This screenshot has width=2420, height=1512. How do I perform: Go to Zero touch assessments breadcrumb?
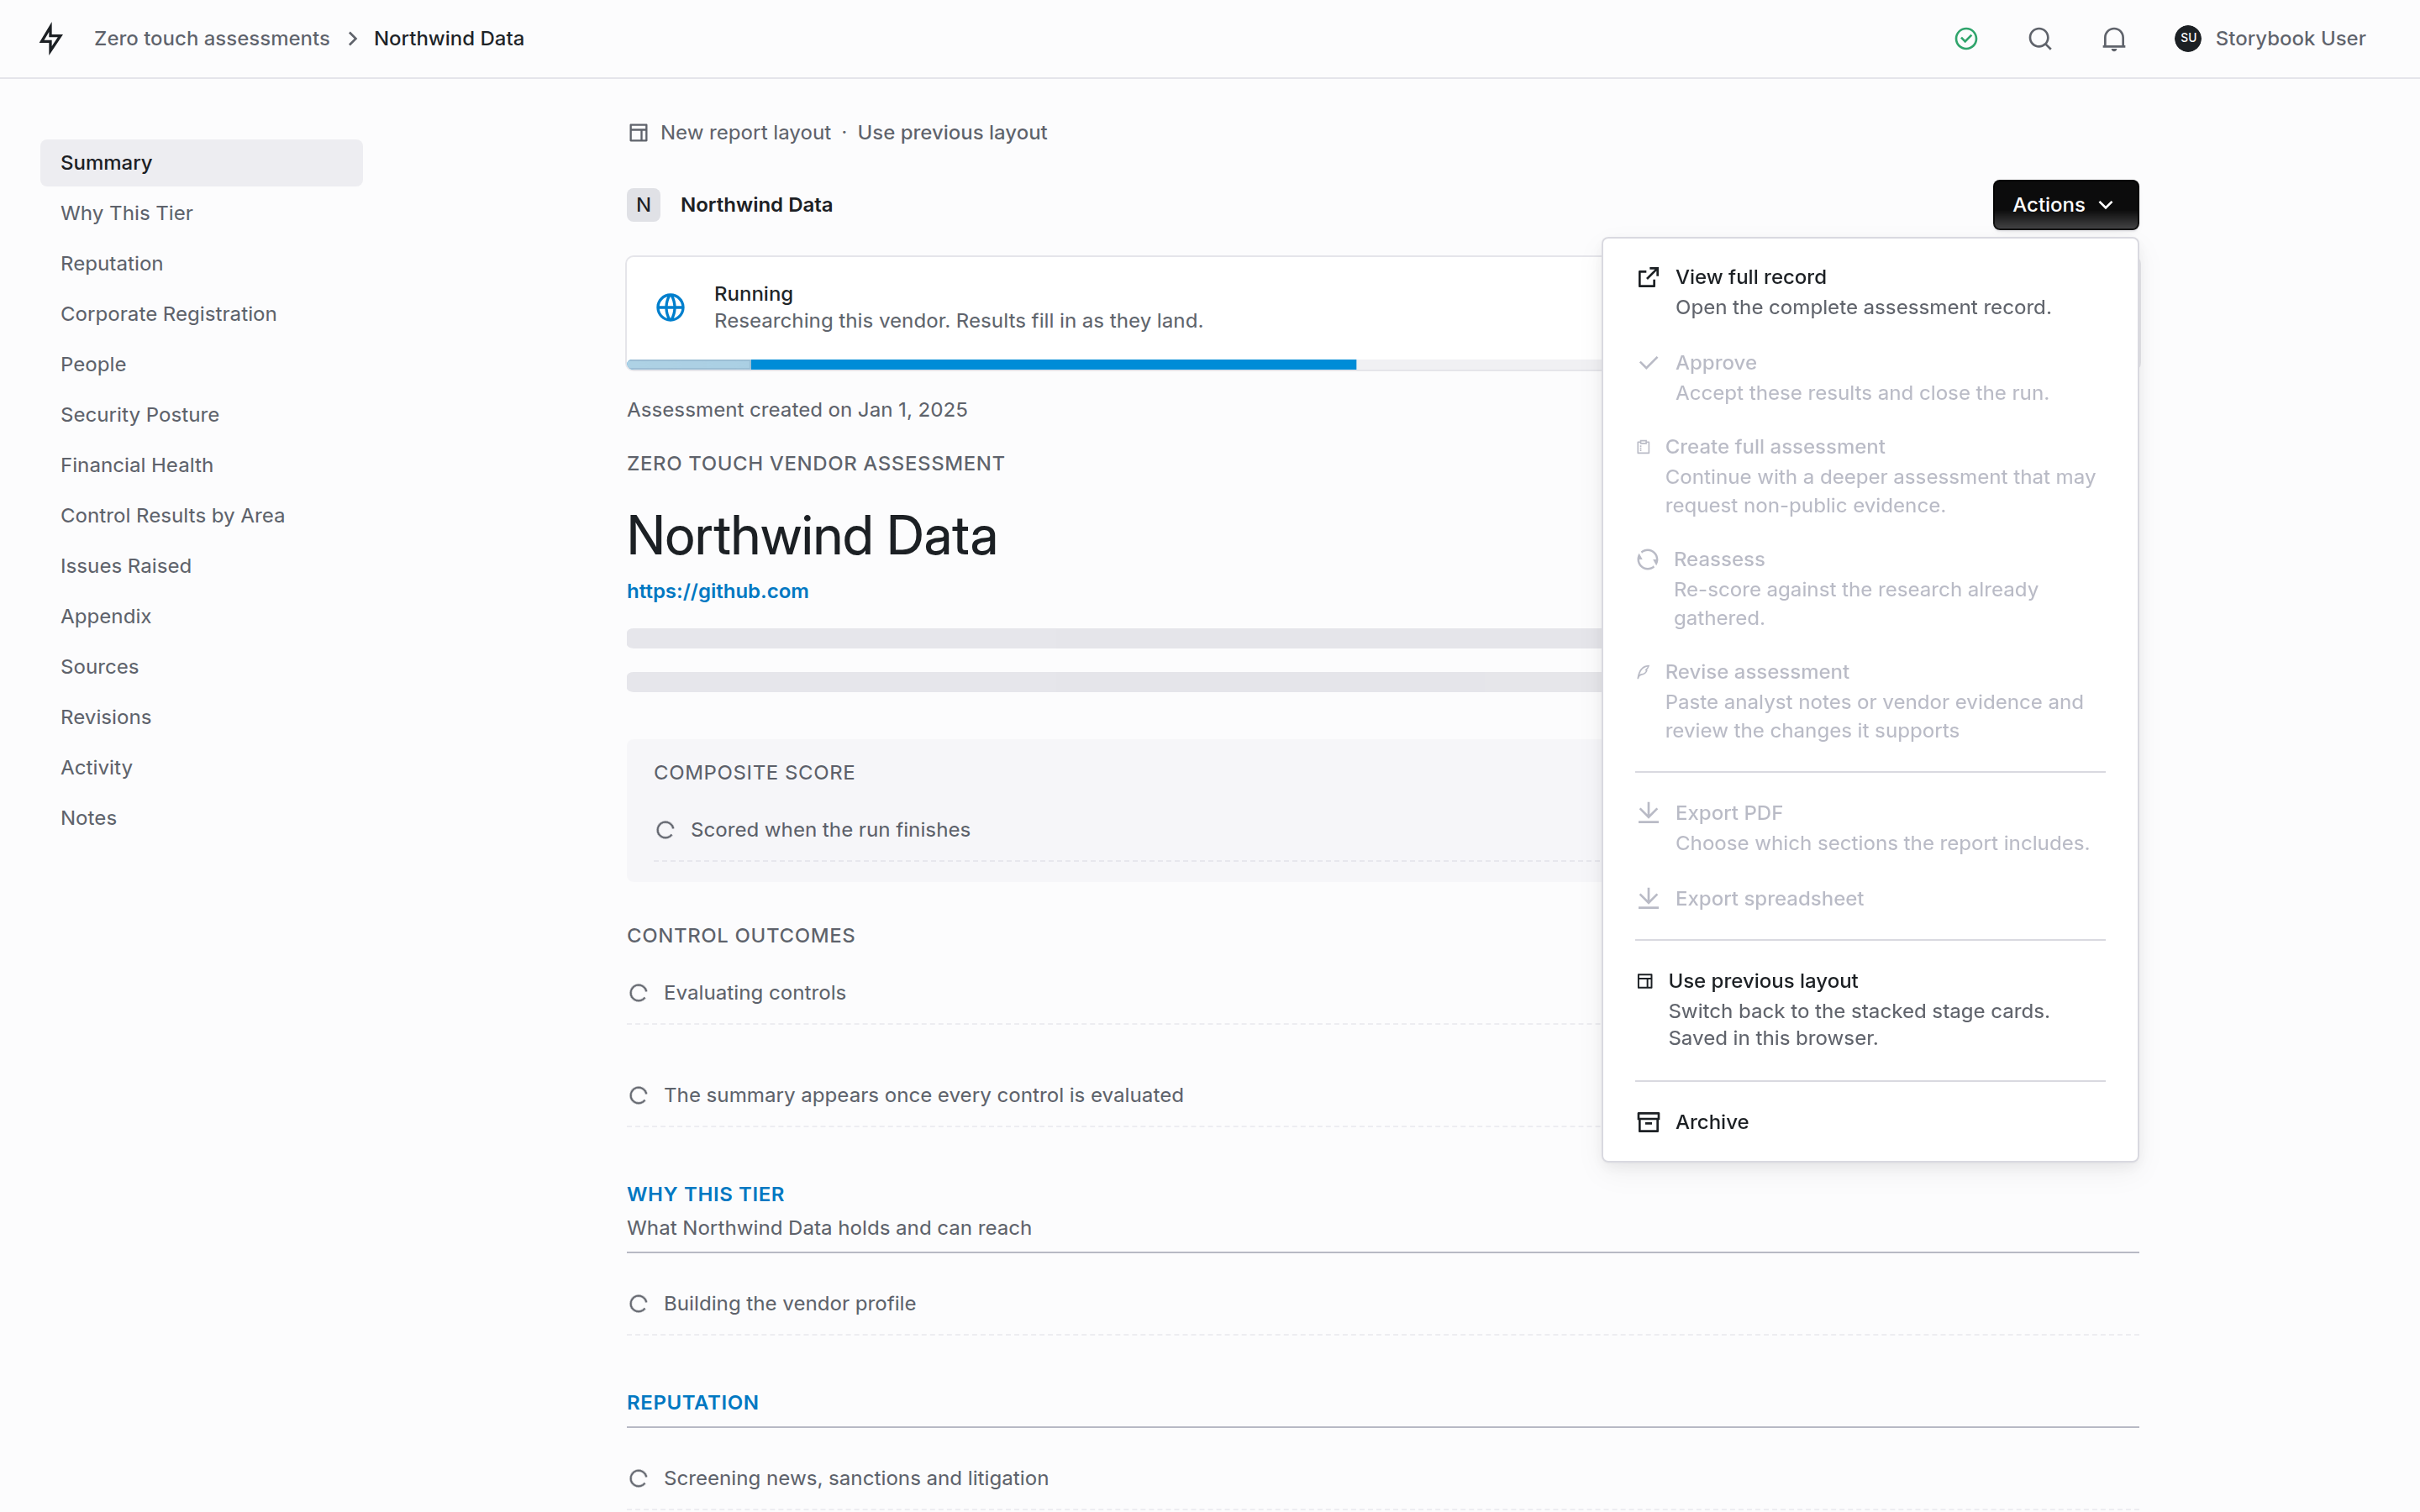(212, 38)
